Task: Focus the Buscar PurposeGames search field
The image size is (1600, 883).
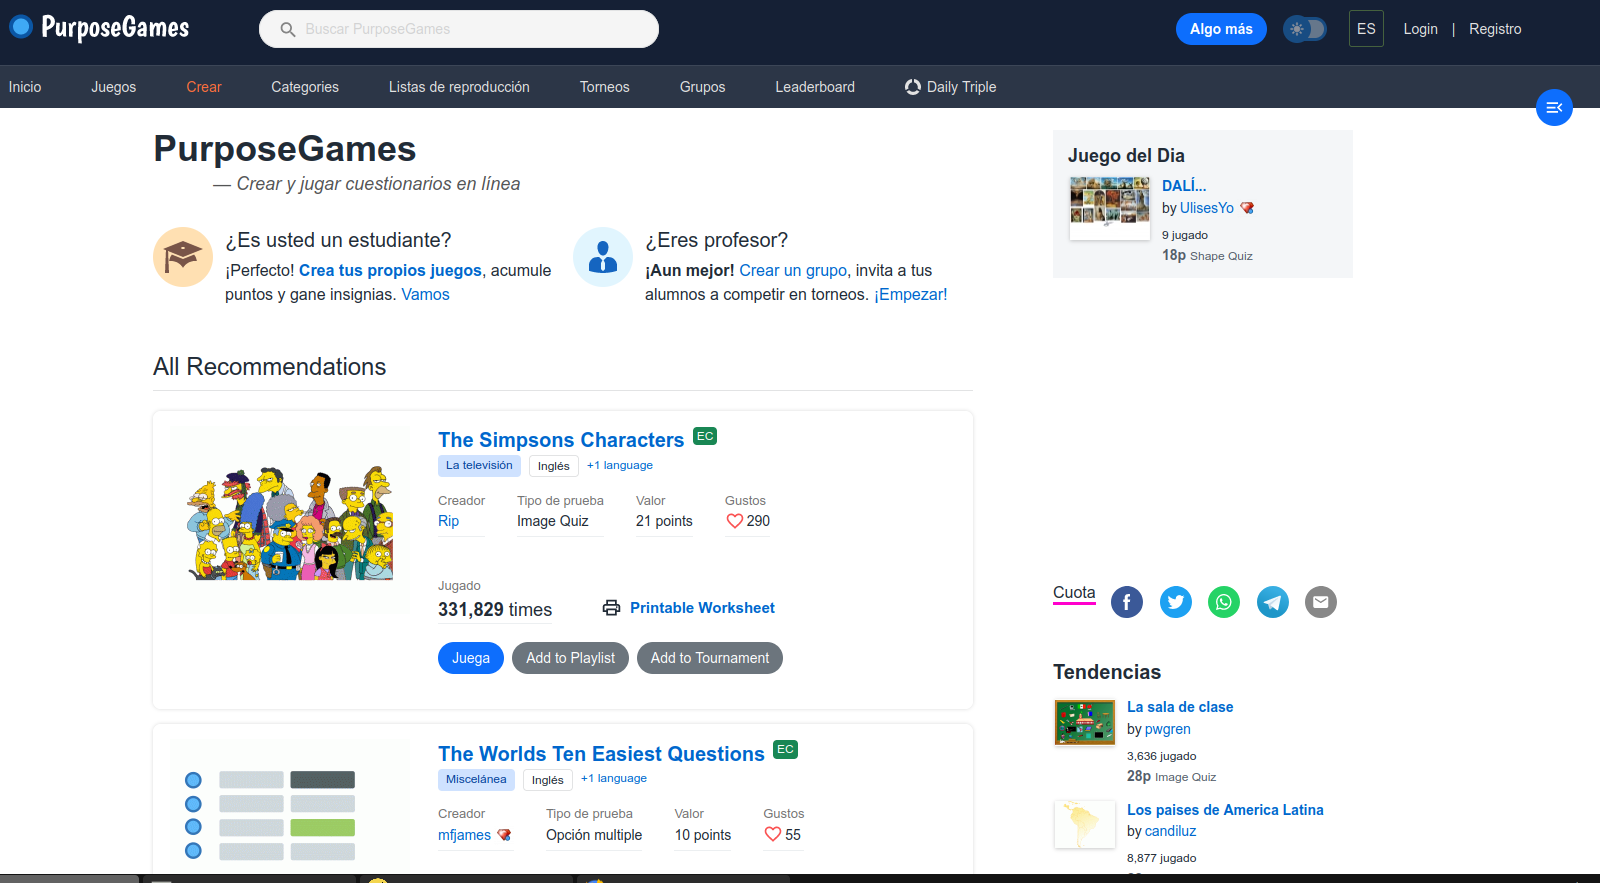Action: pos(459,29)
